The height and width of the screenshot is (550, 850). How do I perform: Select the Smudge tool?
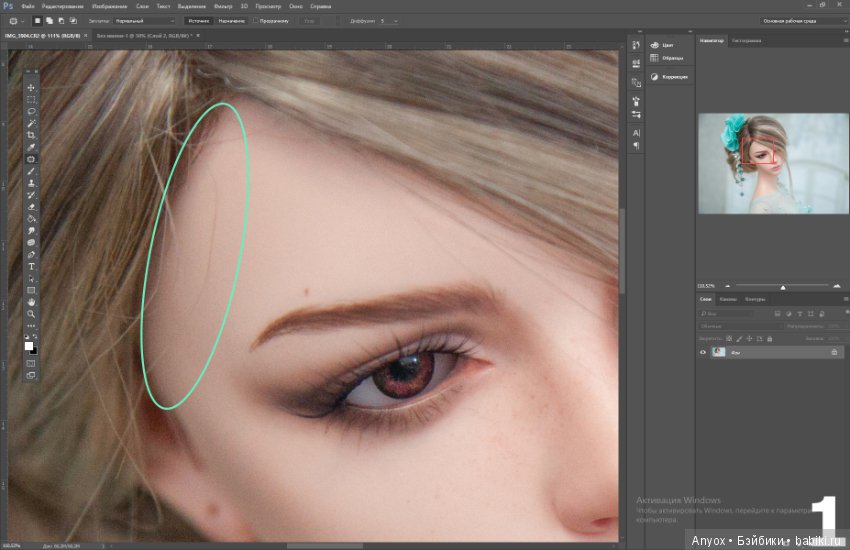31,231
